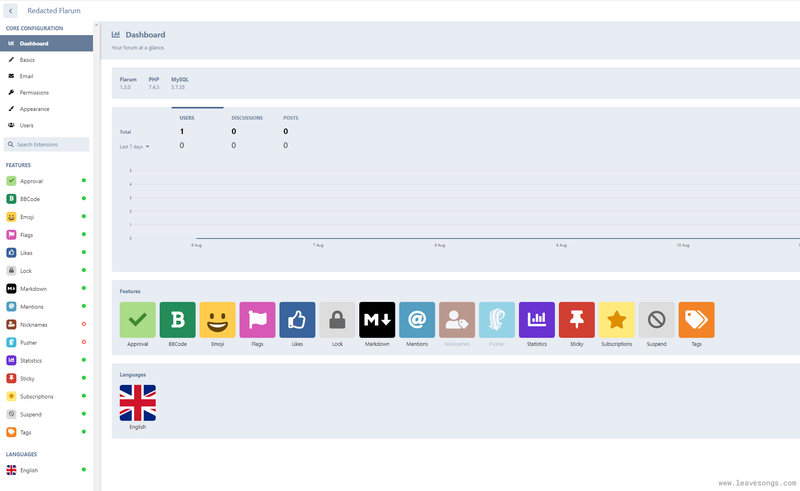Click the Redacted Flarum forum title
Screen dimensions: 800x491
(x=54, y=10)
